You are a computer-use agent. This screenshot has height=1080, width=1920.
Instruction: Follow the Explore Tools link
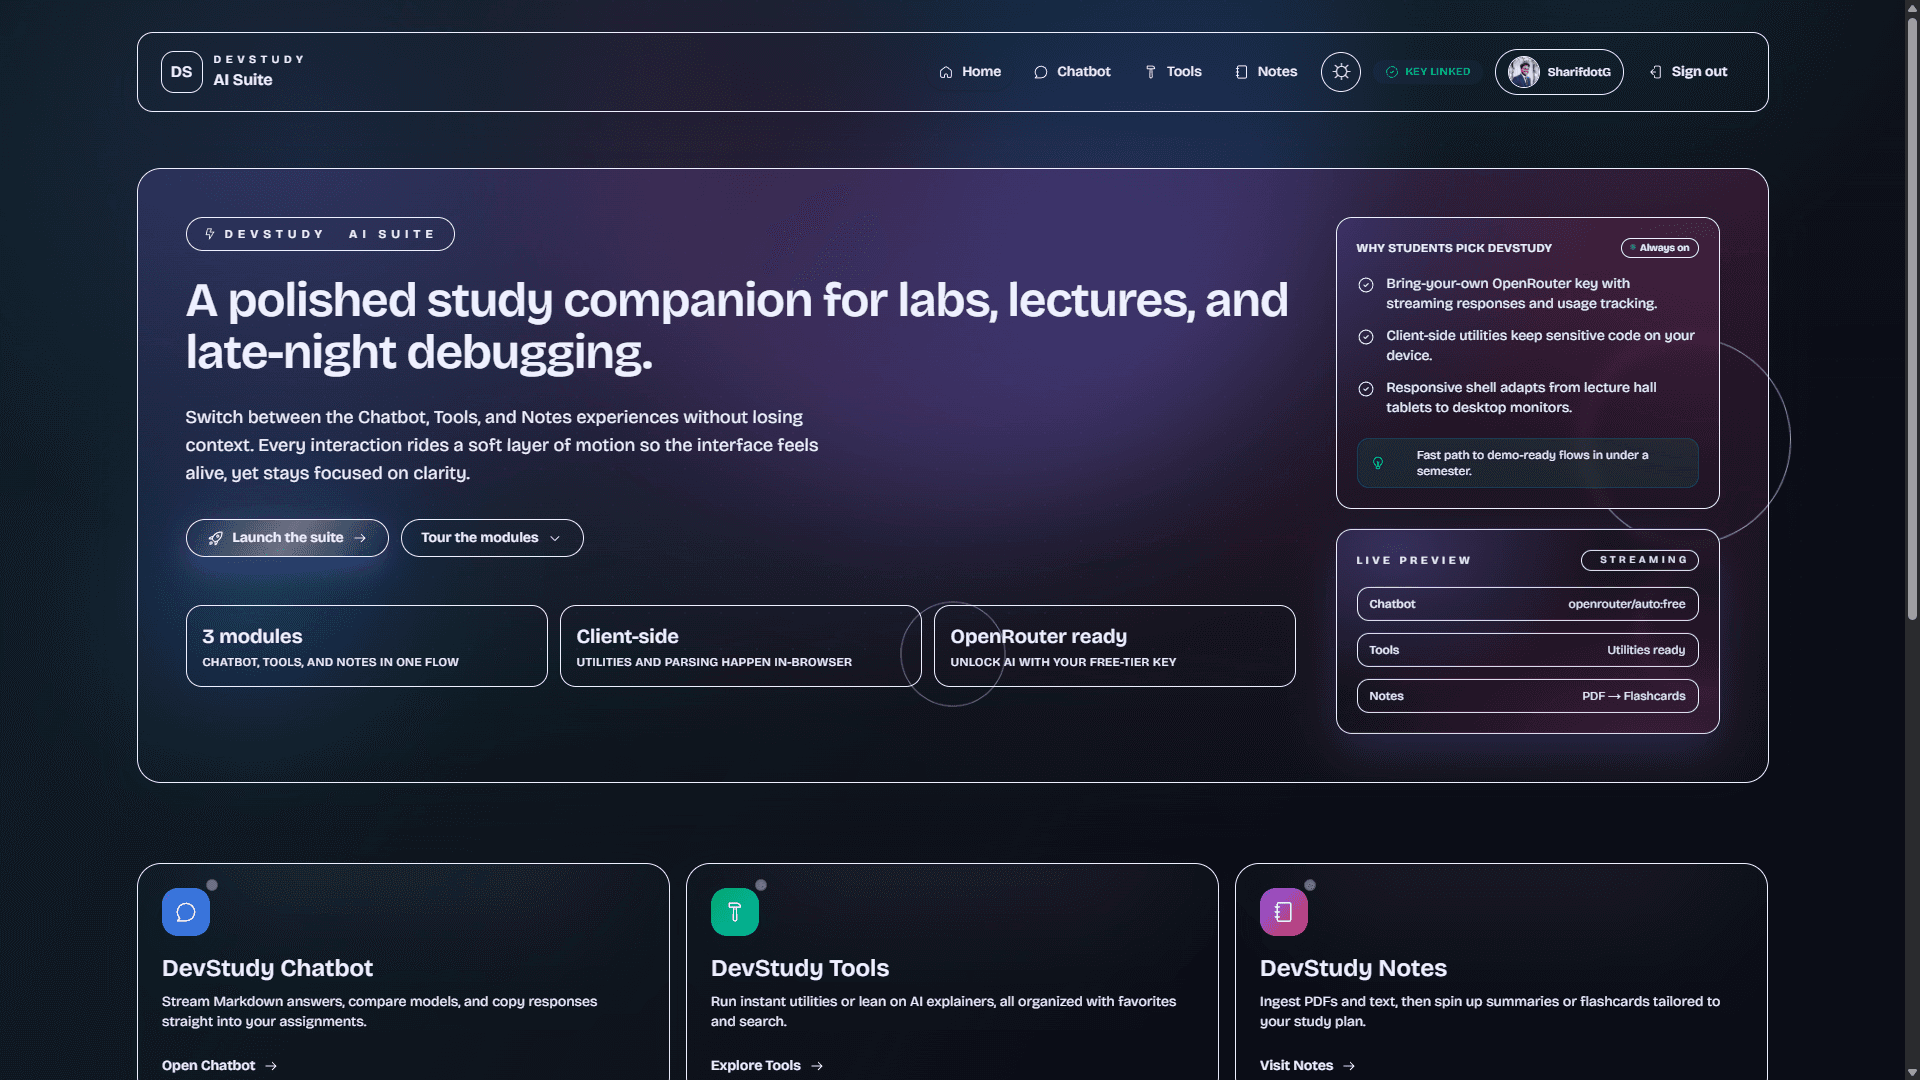(x=765, y=1065)
